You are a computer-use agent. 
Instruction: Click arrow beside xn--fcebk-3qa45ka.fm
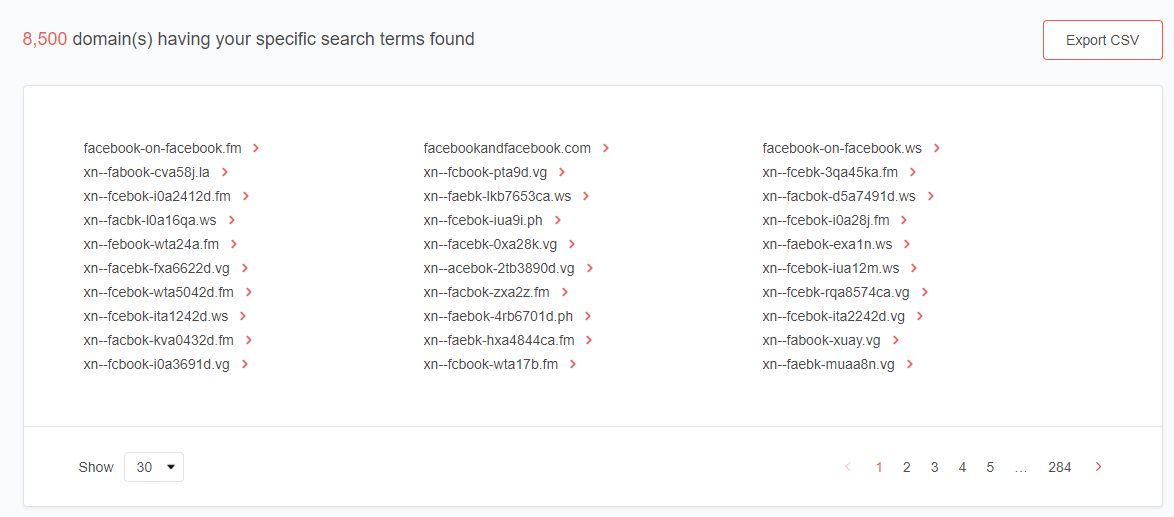913,172
